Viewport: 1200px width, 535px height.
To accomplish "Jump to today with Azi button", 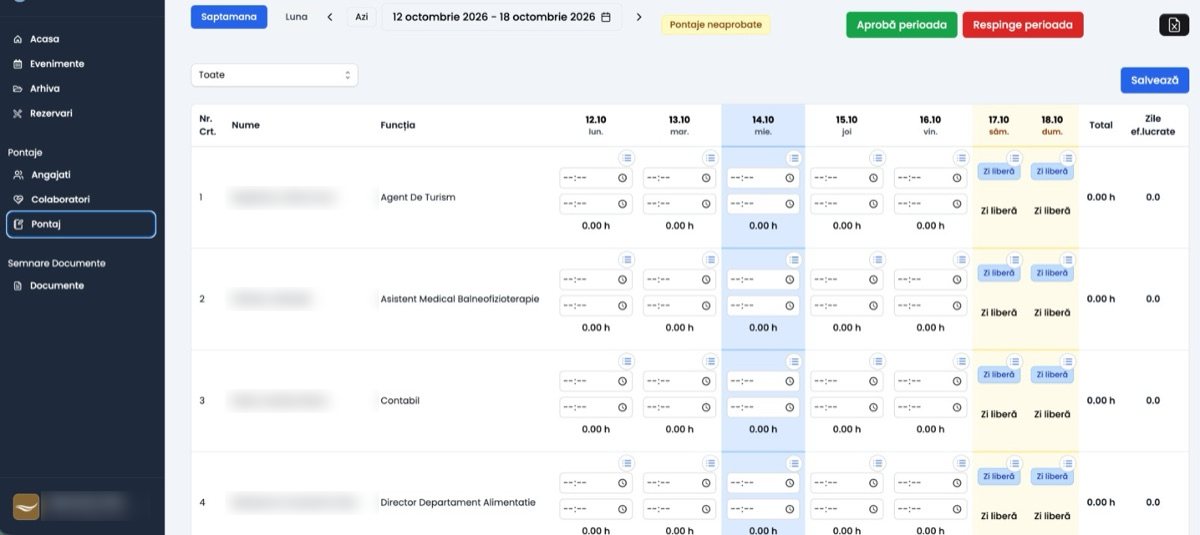I will click(x=362, y=17).
